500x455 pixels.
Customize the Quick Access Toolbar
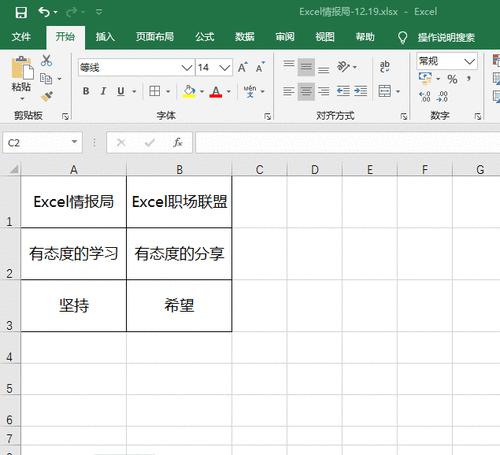(99, 12)
